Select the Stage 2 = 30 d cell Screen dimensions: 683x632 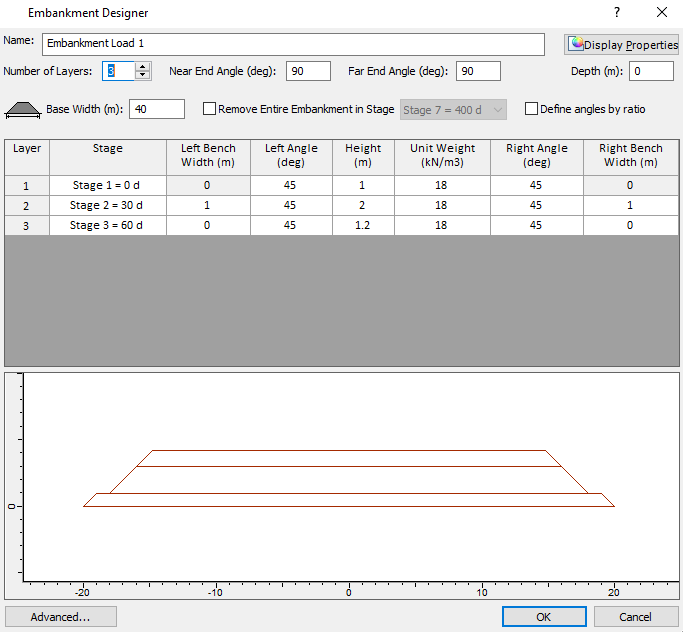click(x=108, y=205)
